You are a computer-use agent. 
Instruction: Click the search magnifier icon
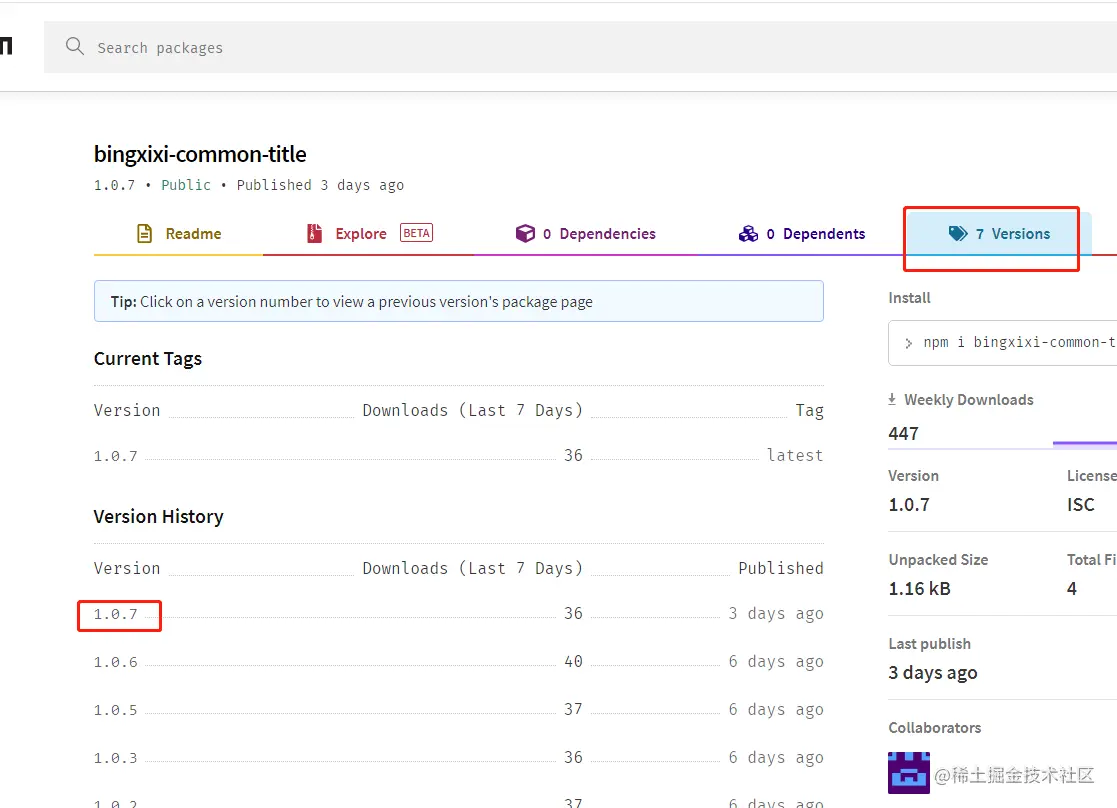point(74,46)
